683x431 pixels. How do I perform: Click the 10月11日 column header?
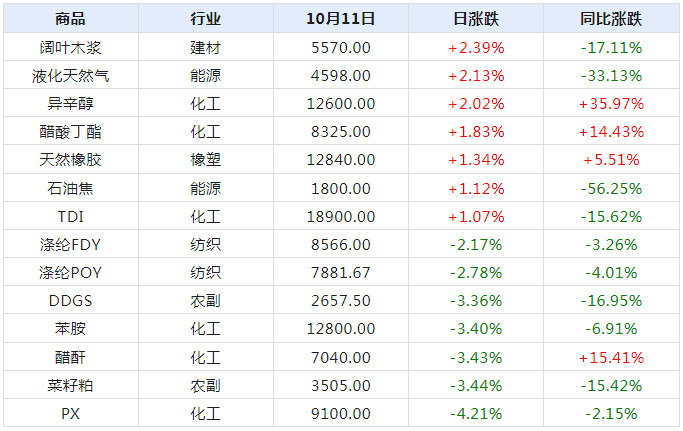click(x=341, y=18)
